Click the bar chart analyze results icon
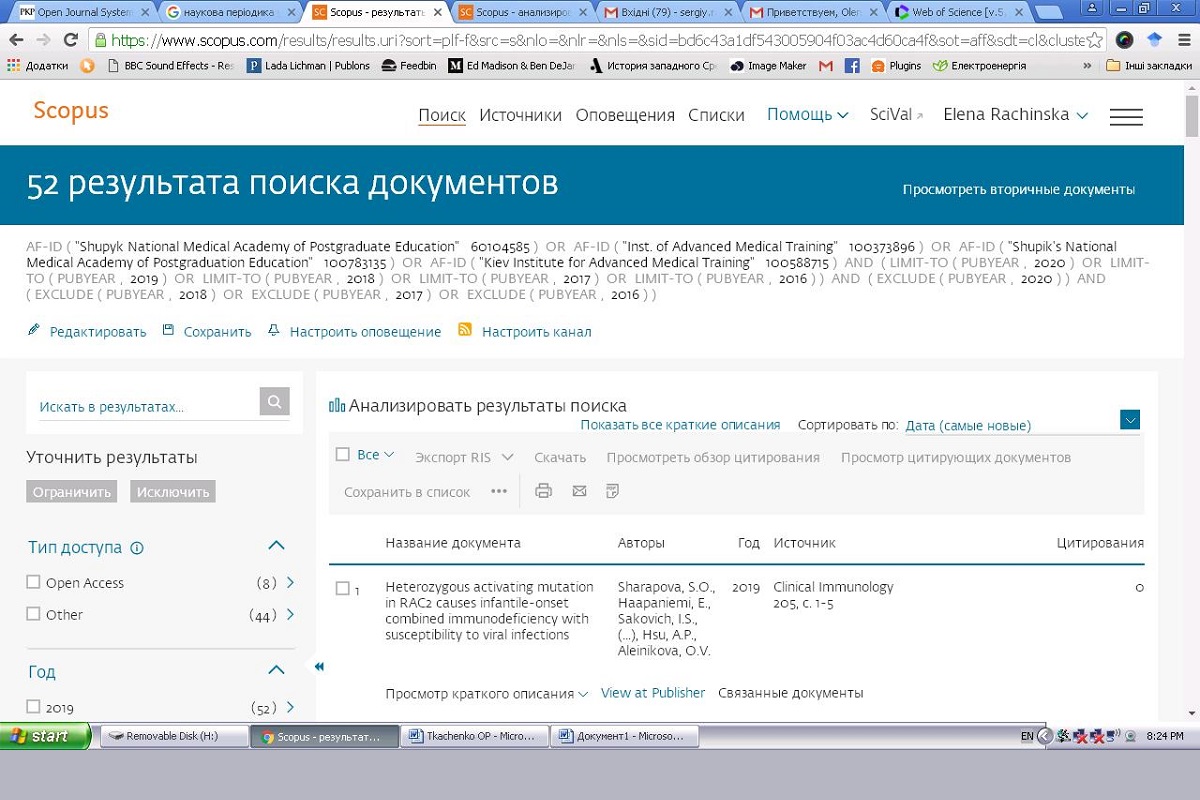This screenshot has height=800, width=1200. click(x=337, y=405)
